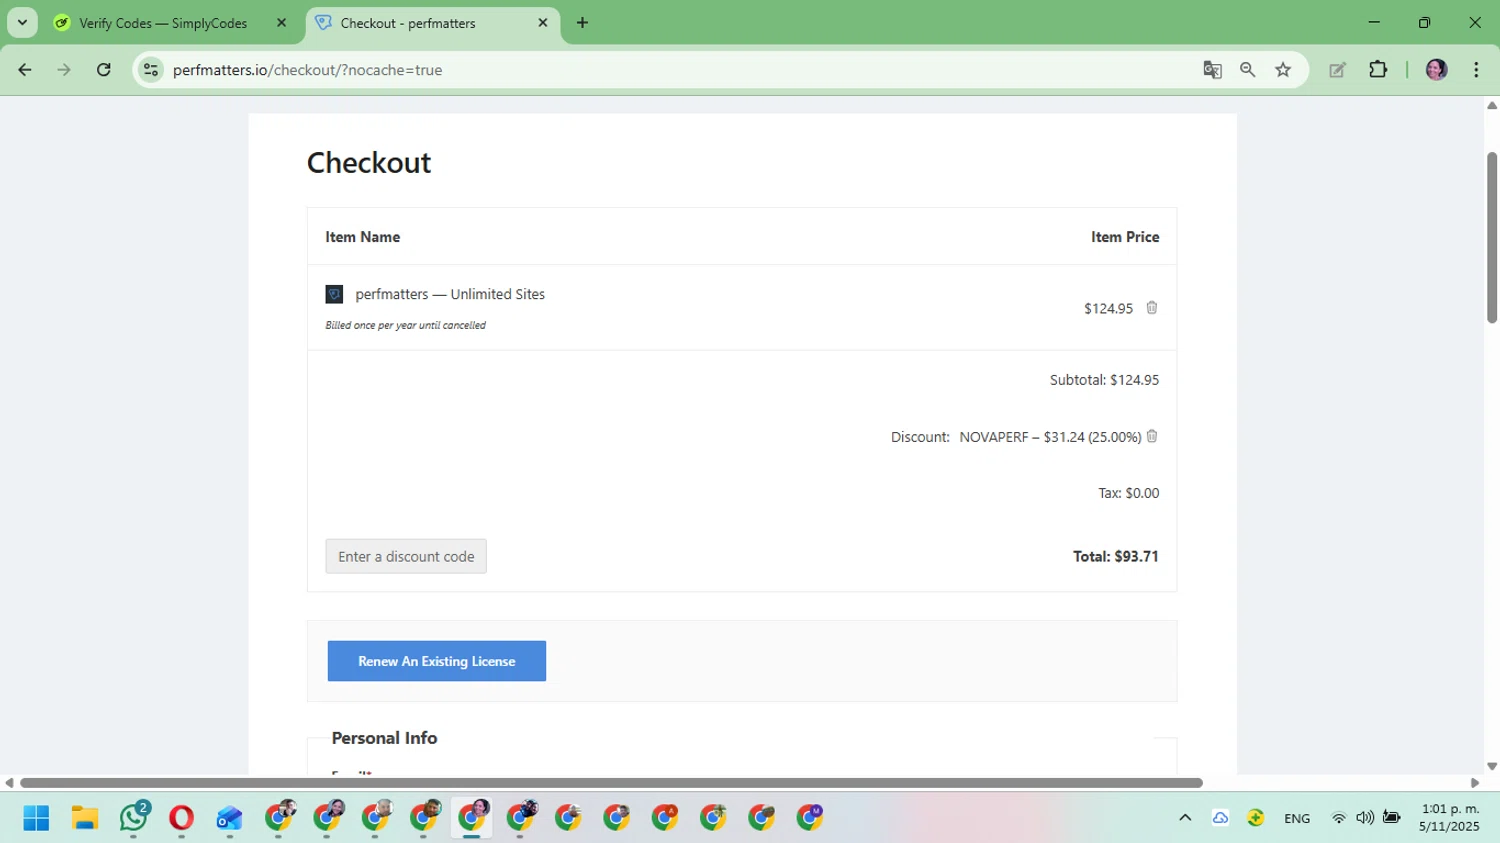Click the cloud sync tray icon

point(1220,818)
